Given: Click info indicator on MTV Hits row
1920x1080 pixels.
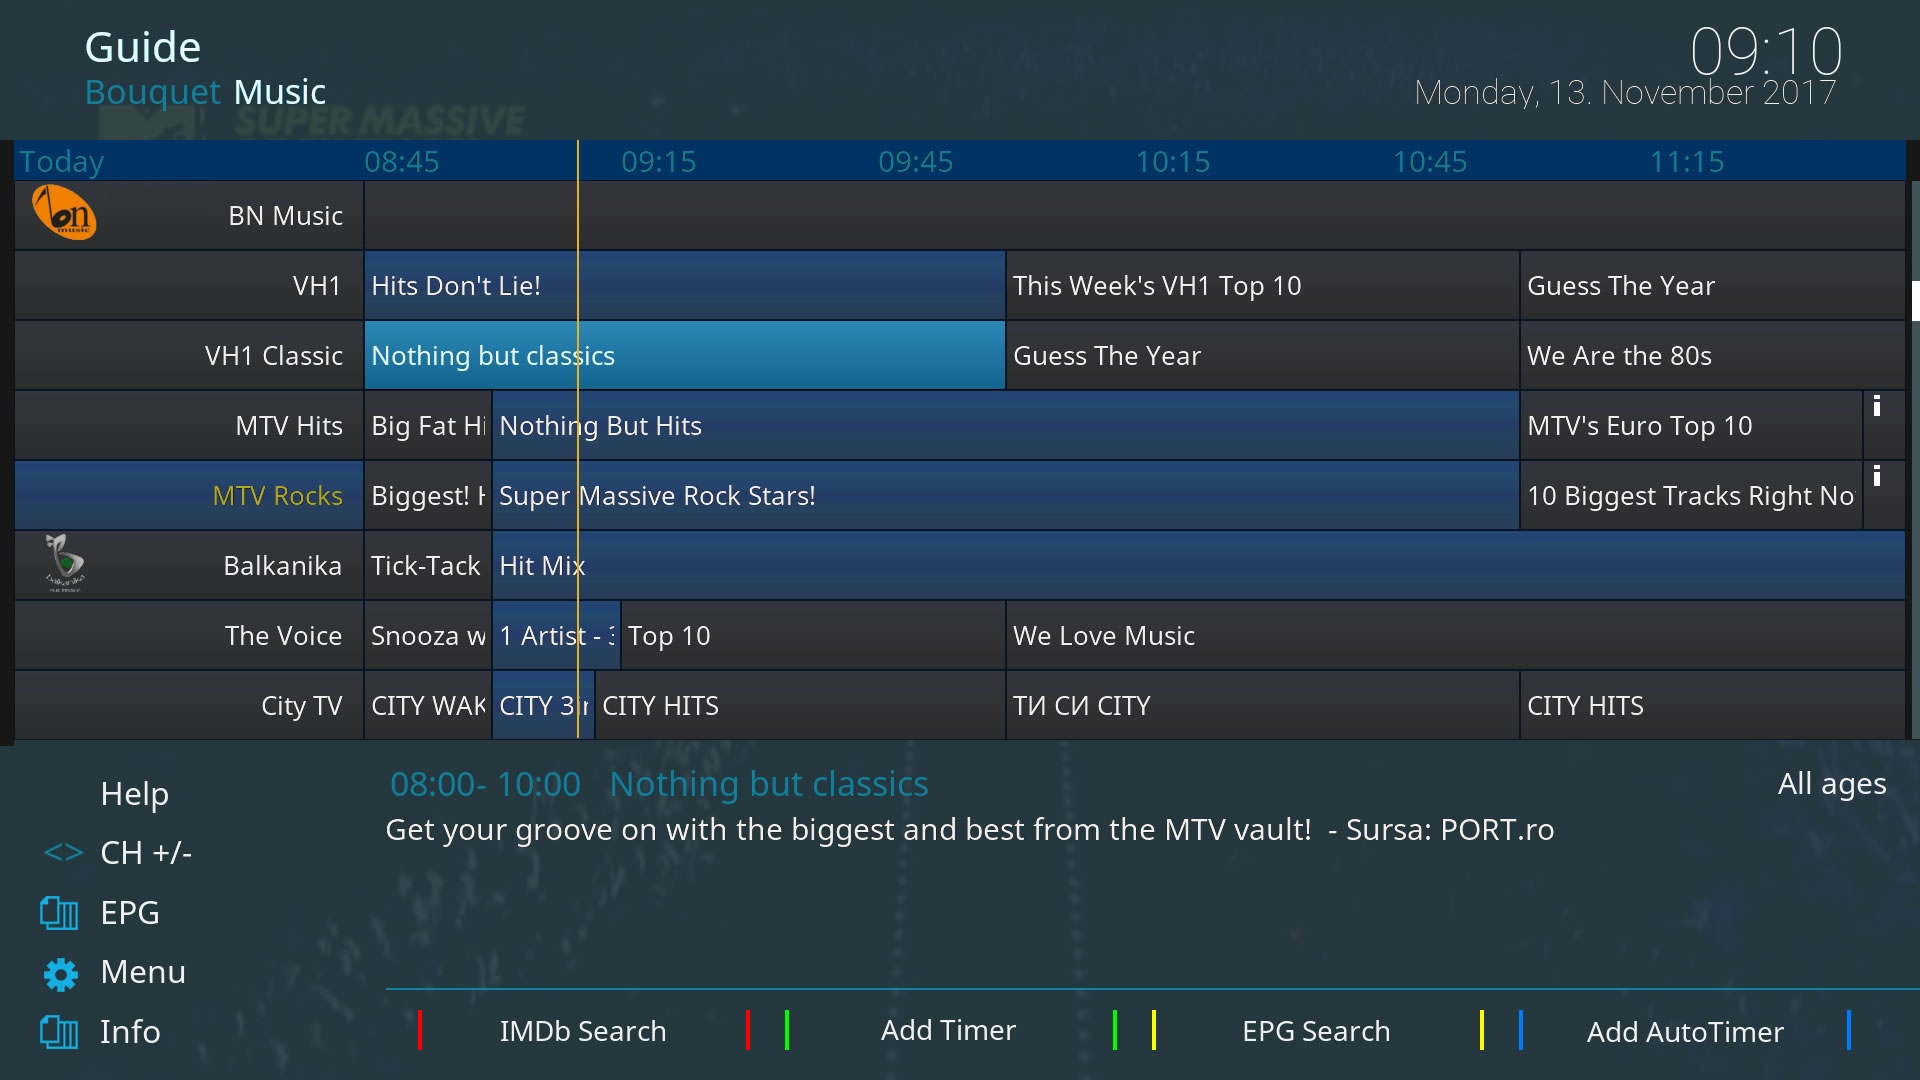Looking at the screenshot, I should (x=1877, y=406).
